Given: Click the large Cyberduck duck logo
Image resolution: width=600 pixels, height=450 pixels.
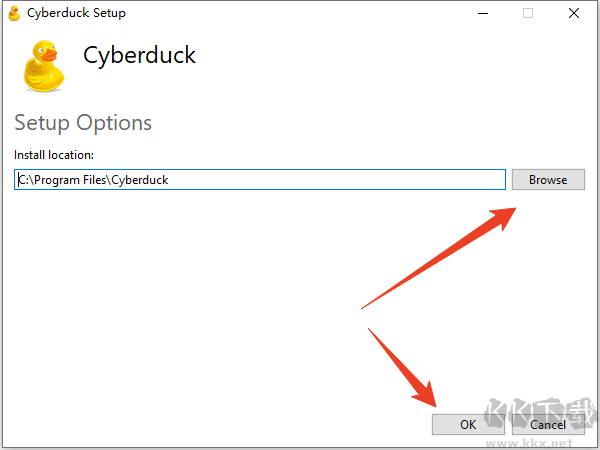Looking at the screenshot, I should click(43, 65).
